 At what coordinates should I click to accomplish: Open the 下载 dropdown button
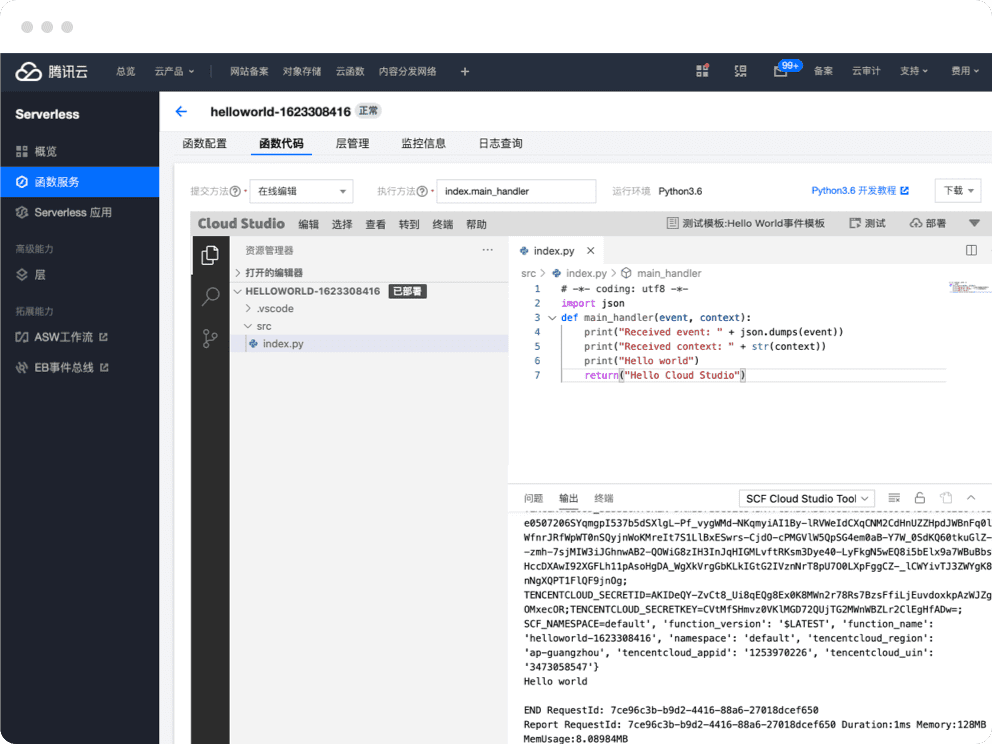(958, 190)
